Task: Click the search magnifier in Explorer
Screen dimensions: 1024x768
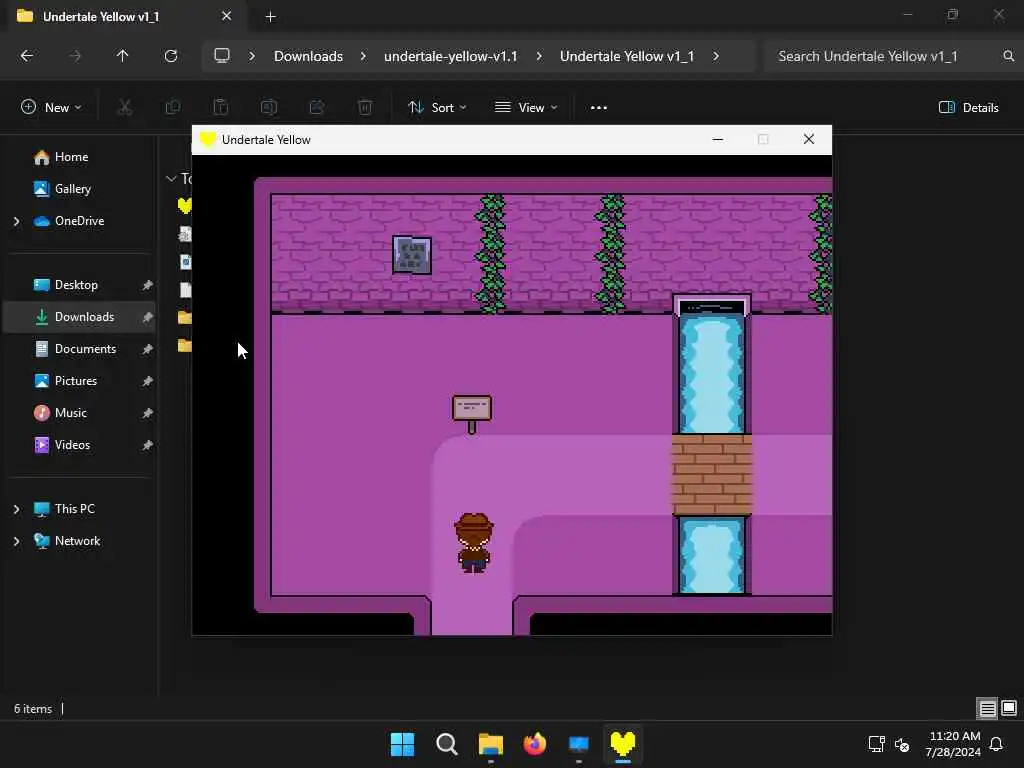Action: (x=1008, y=56)
